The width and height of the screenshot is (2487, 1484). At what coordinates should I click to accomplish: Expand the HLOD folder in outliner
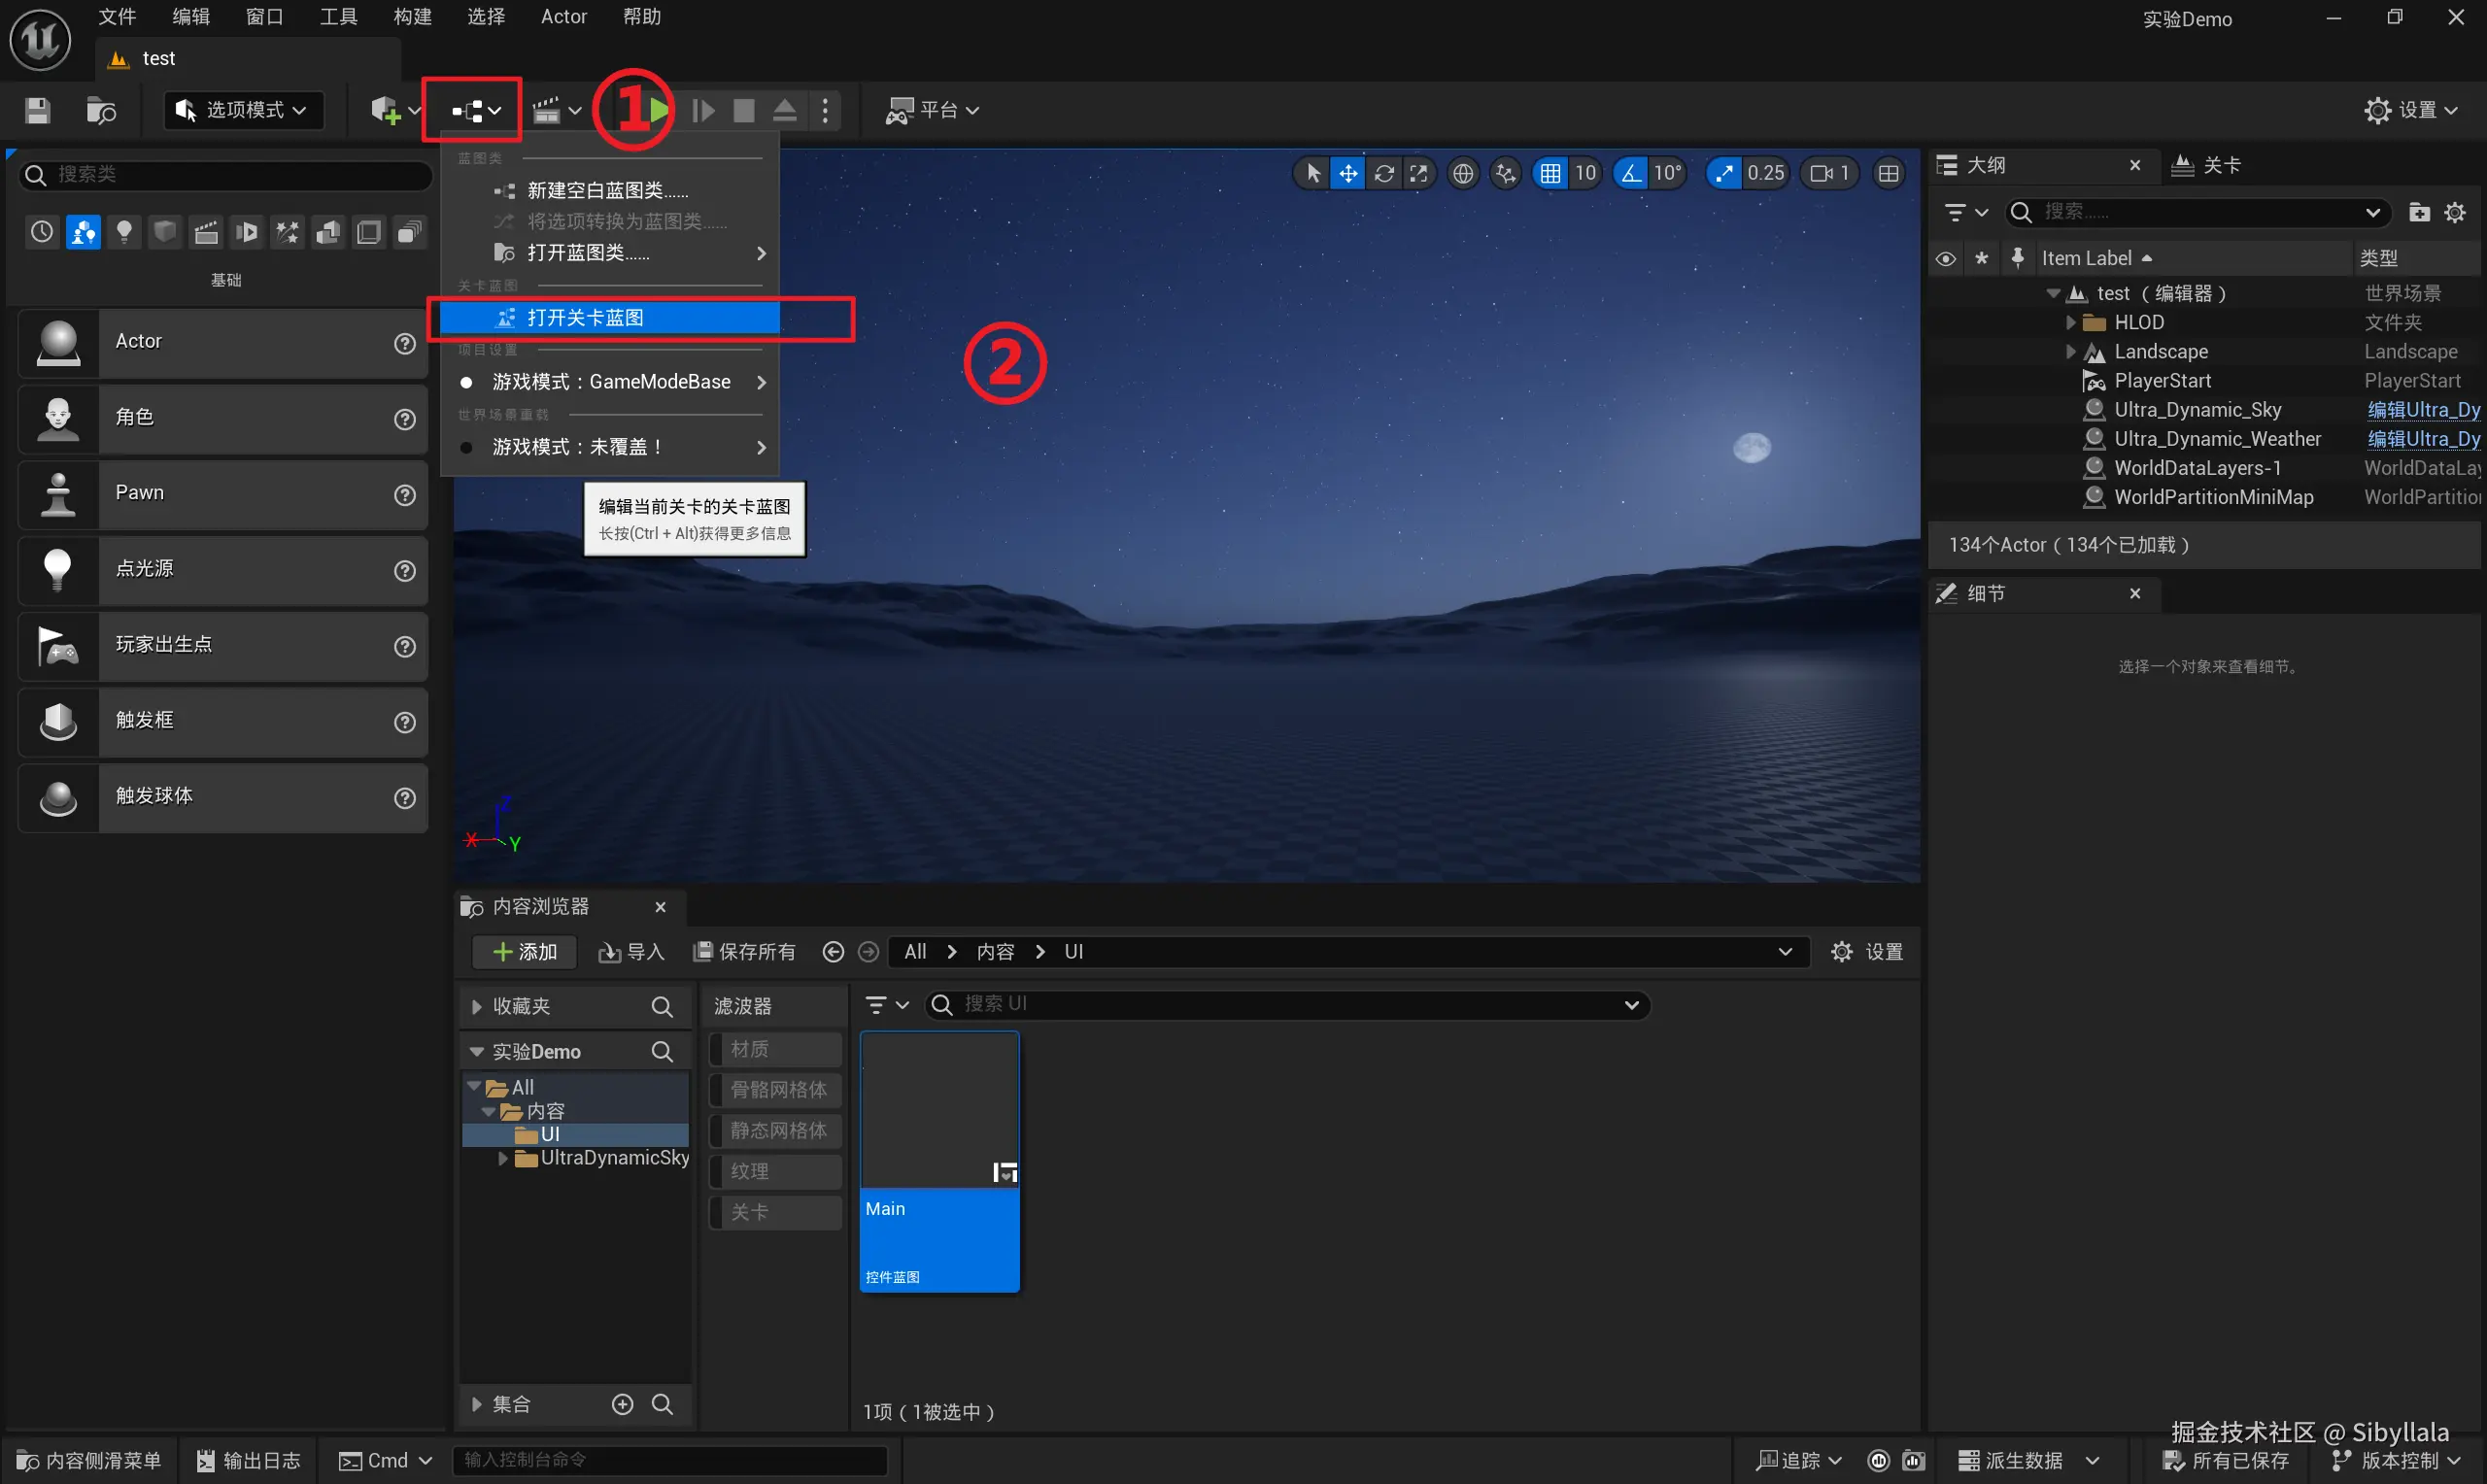pos(2071,322)
